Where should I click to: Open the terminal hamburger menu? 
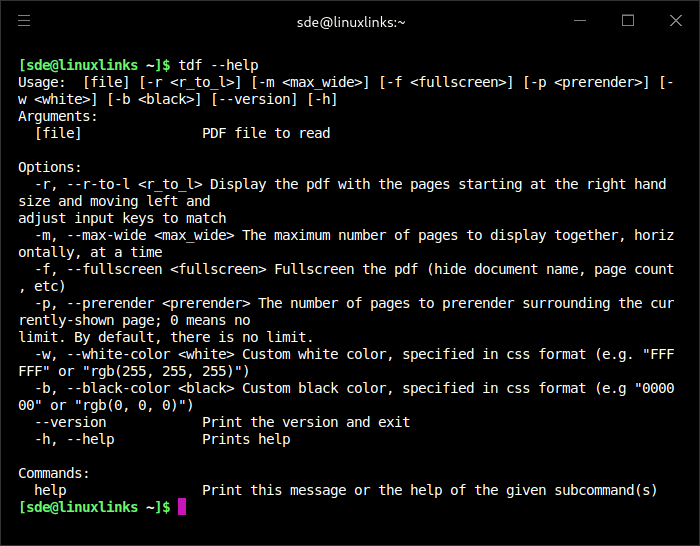[24, 20]
